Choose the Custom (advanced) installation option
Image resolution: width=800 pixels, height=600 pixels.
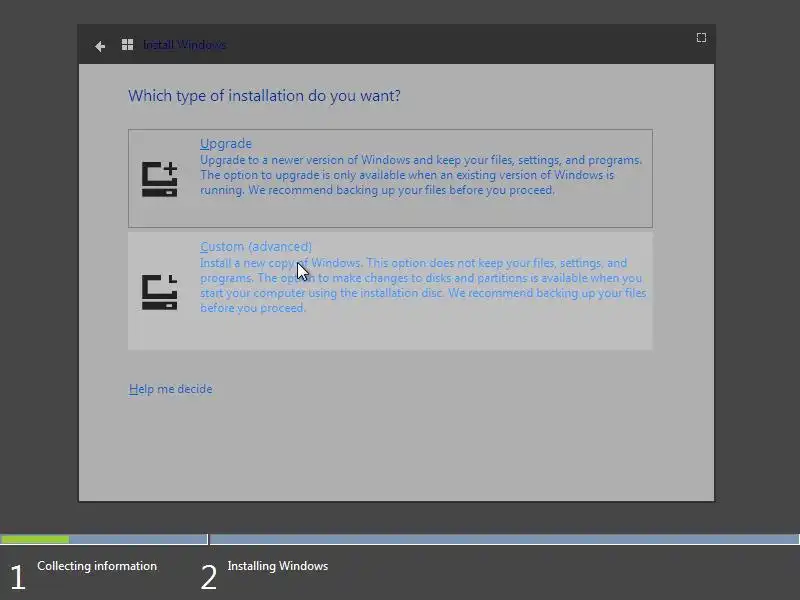click(390, 291)
